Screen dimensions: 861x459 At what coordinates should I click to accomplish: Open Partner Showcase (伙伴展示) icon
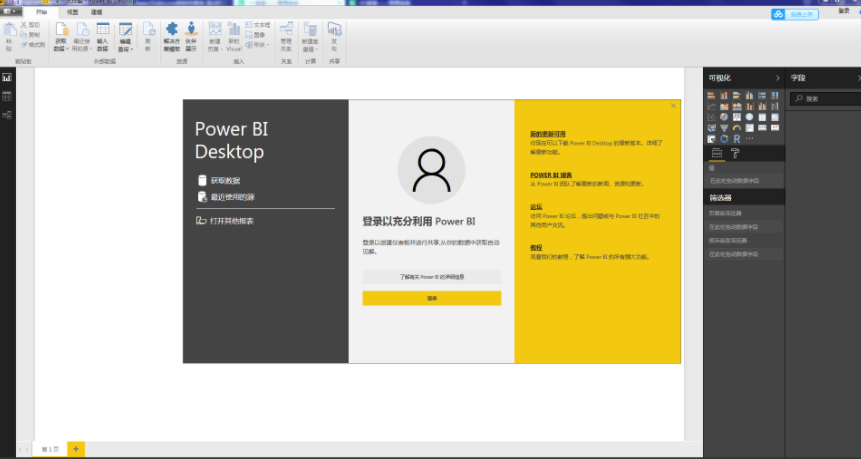[191, 29]
